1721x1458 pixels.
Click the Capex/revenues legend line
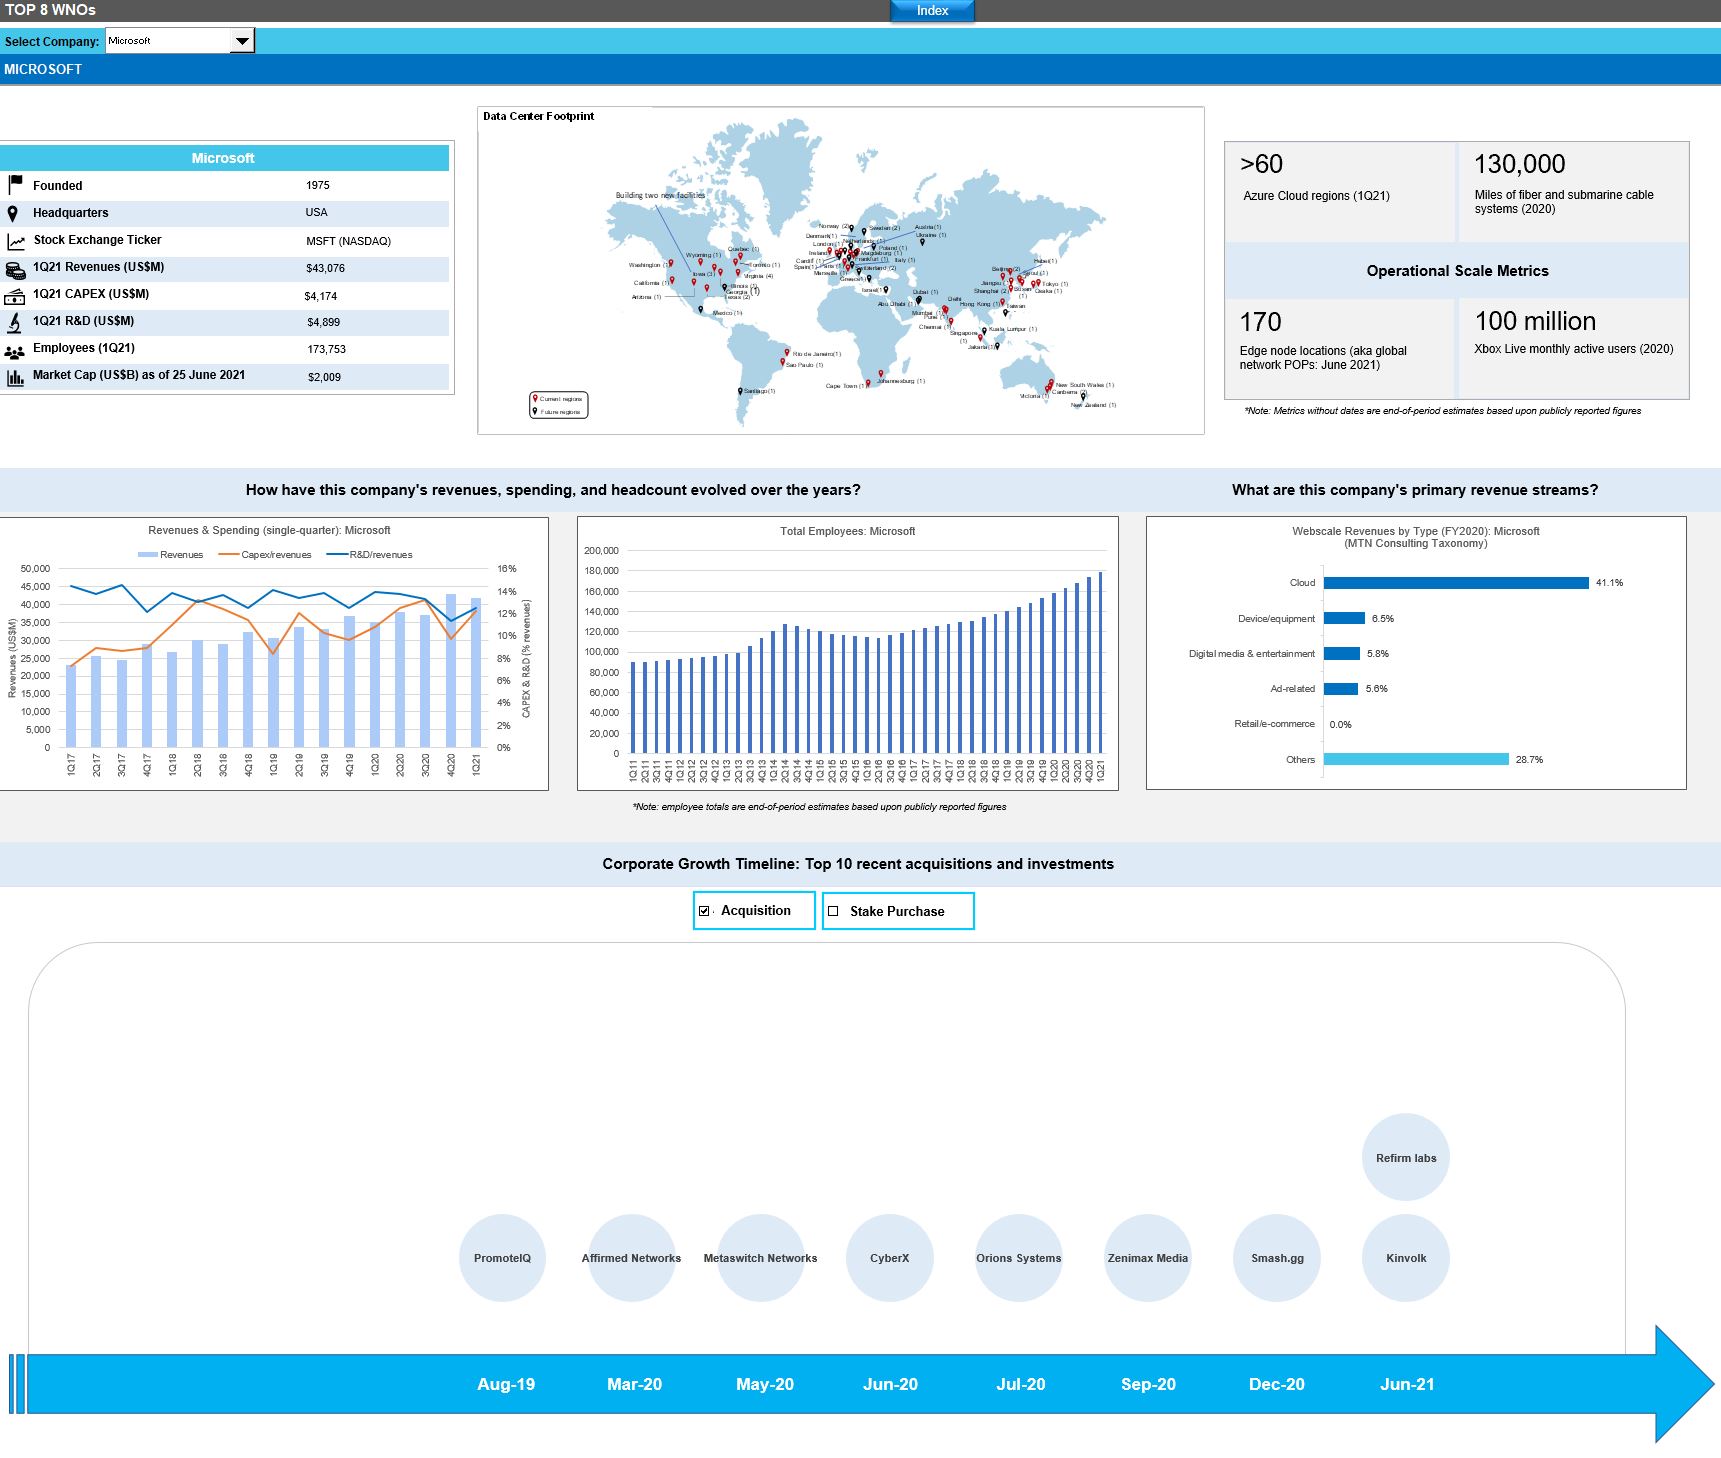228,555
